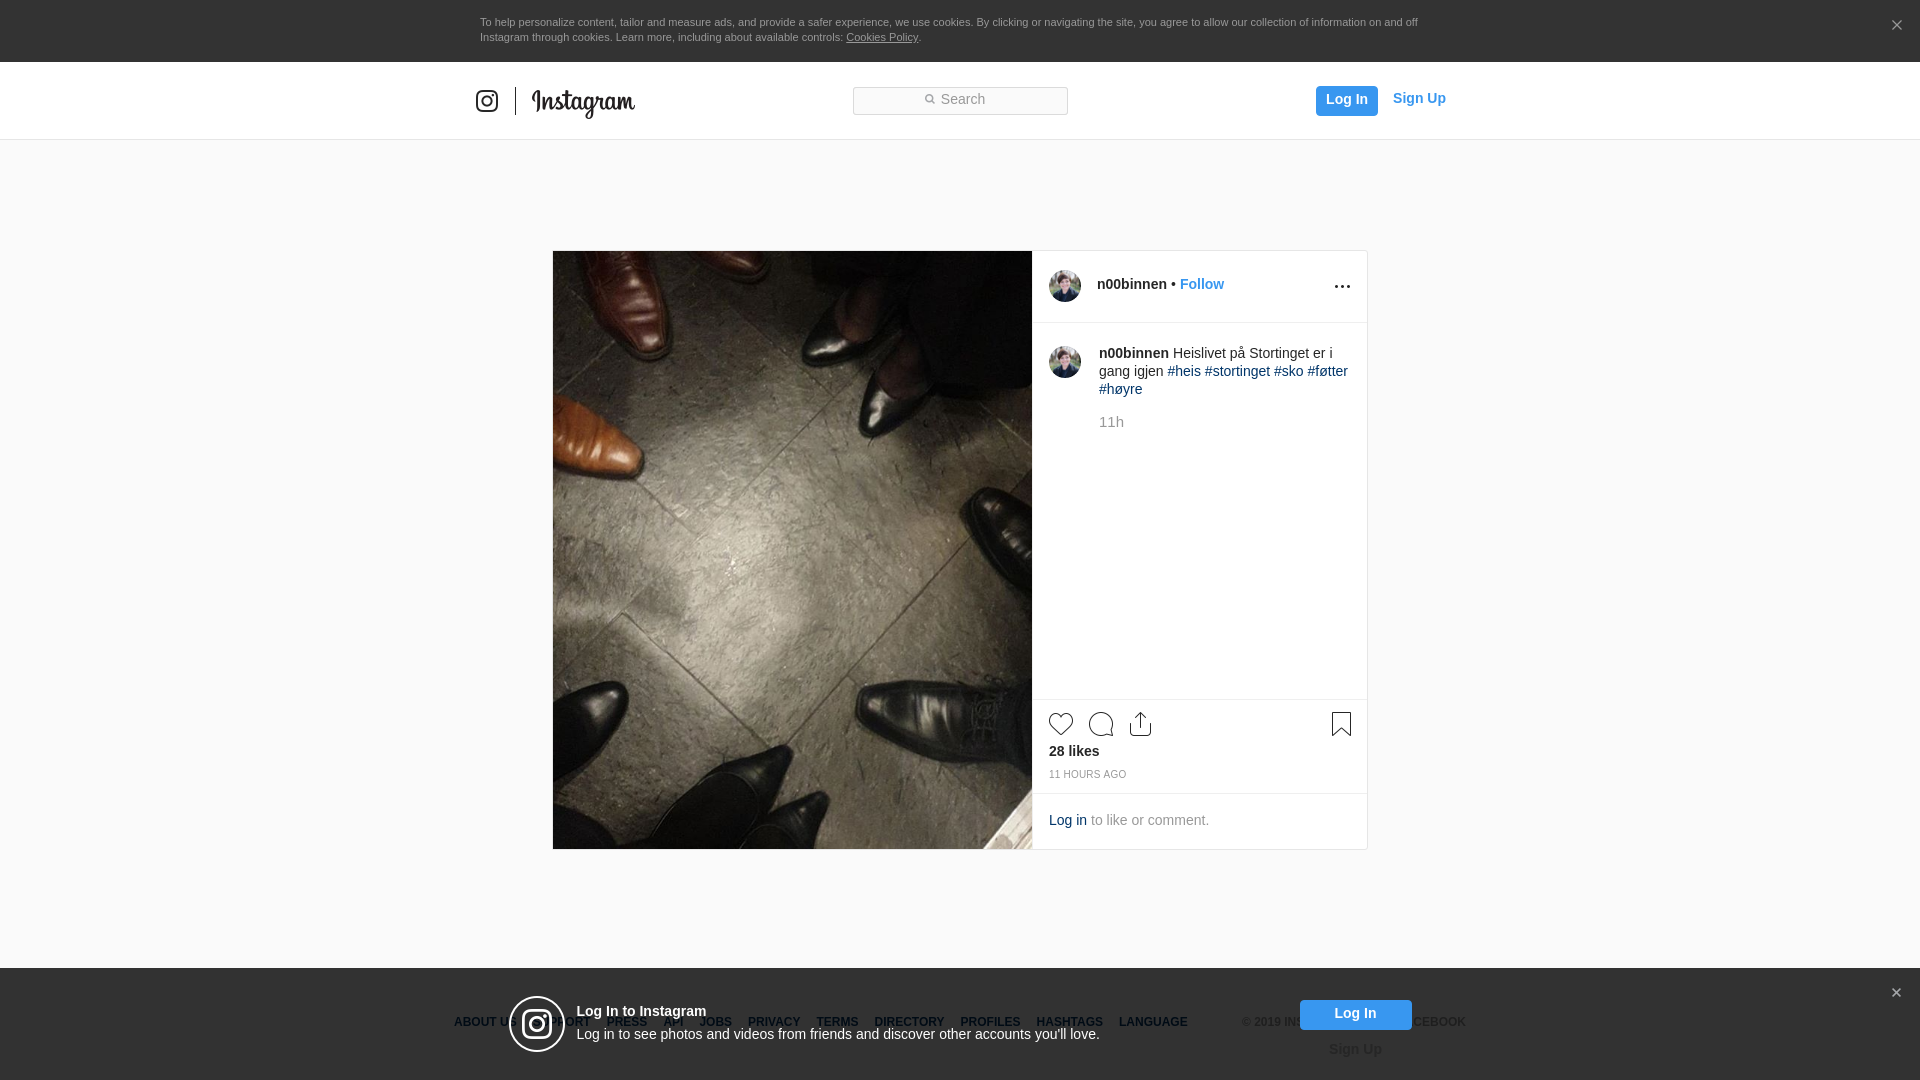View the 28 likes count
Screen dimensions: 1920x1080
(x=1074, y=751)
